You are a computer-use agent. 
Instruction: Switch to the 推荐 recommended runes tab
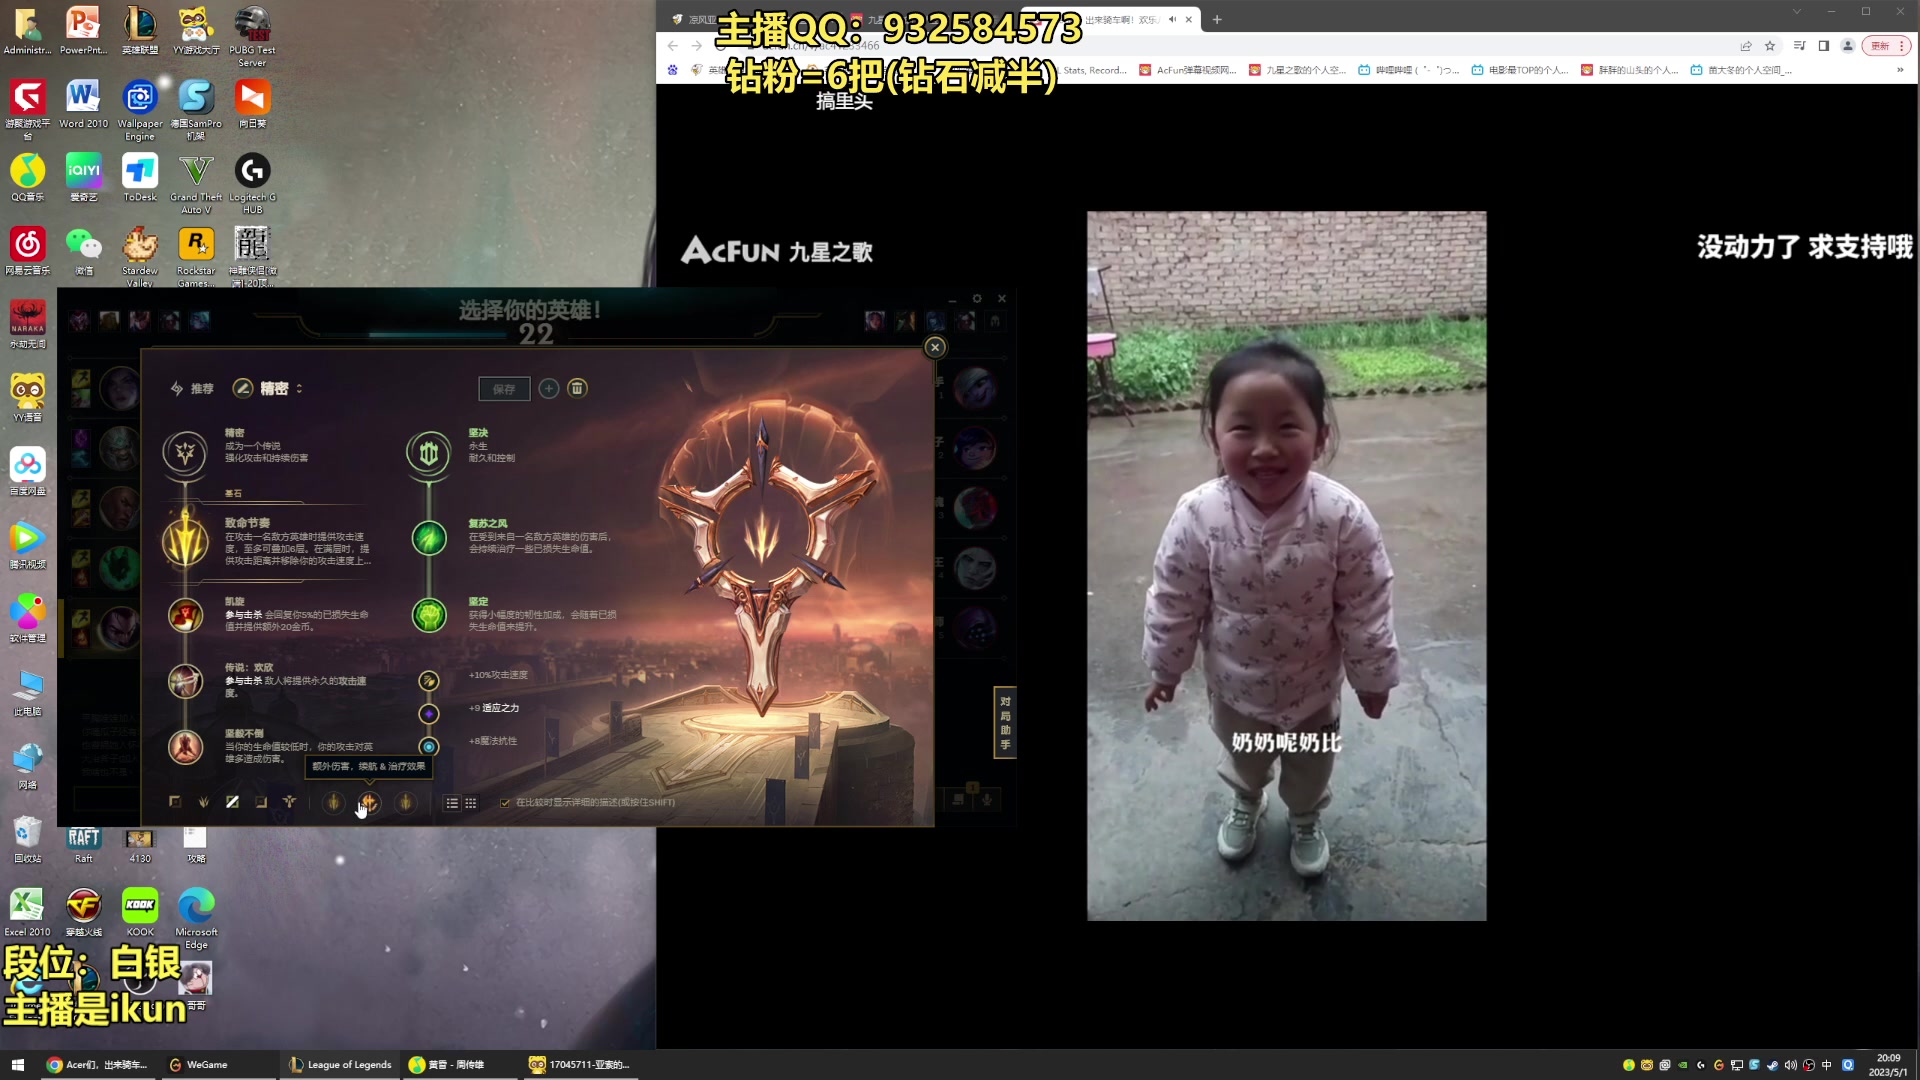coord(192,388)
